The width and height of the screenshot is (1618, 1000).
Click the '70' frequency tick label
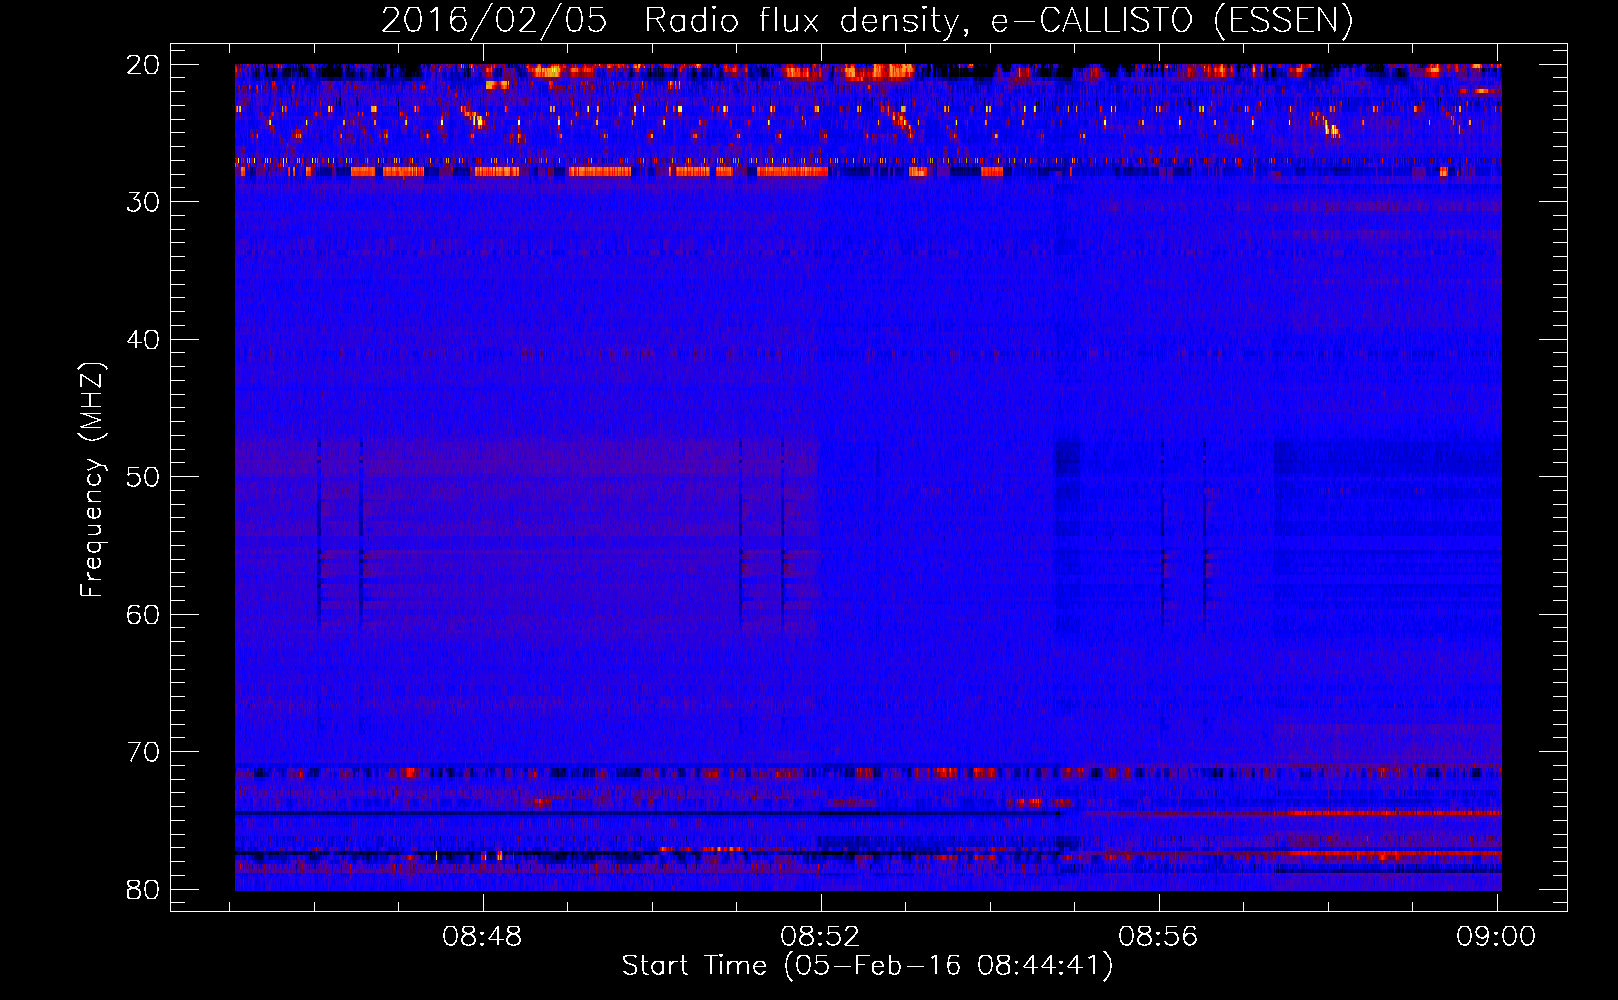[x=145, y=752]
